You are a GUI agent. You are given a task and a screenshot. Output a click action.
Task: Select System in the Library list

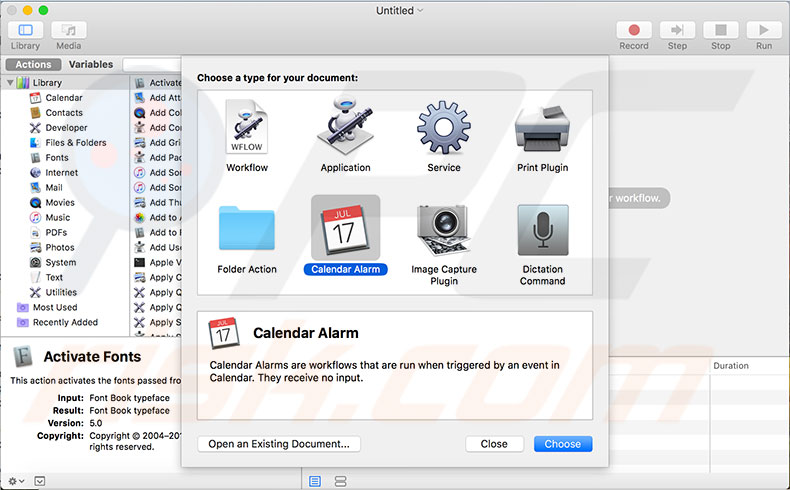coord(60,262)
